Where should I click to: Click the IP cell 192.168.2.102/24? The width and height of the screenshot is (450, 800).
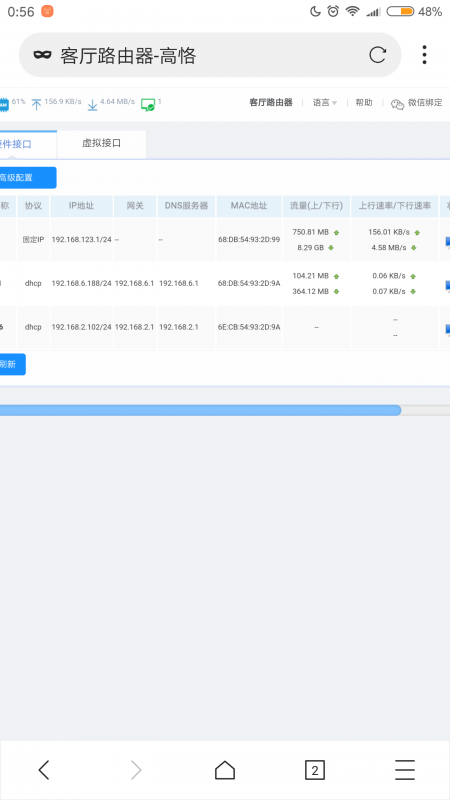click(x=82, y=327)
